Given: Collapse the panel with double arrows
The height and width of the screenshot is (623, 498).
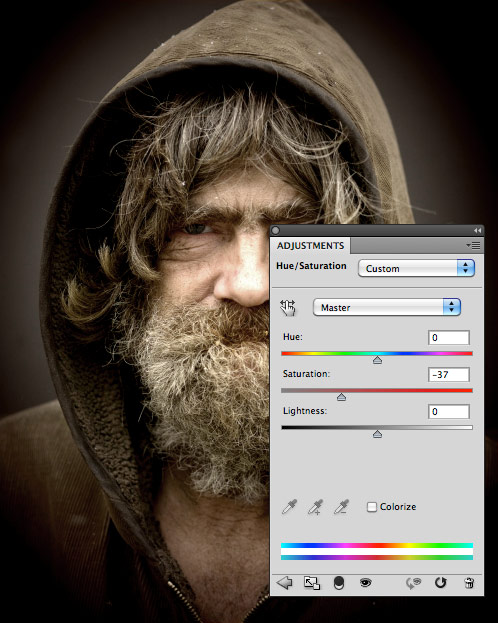Looking at the screenshot, I should [x=477, y=230].
